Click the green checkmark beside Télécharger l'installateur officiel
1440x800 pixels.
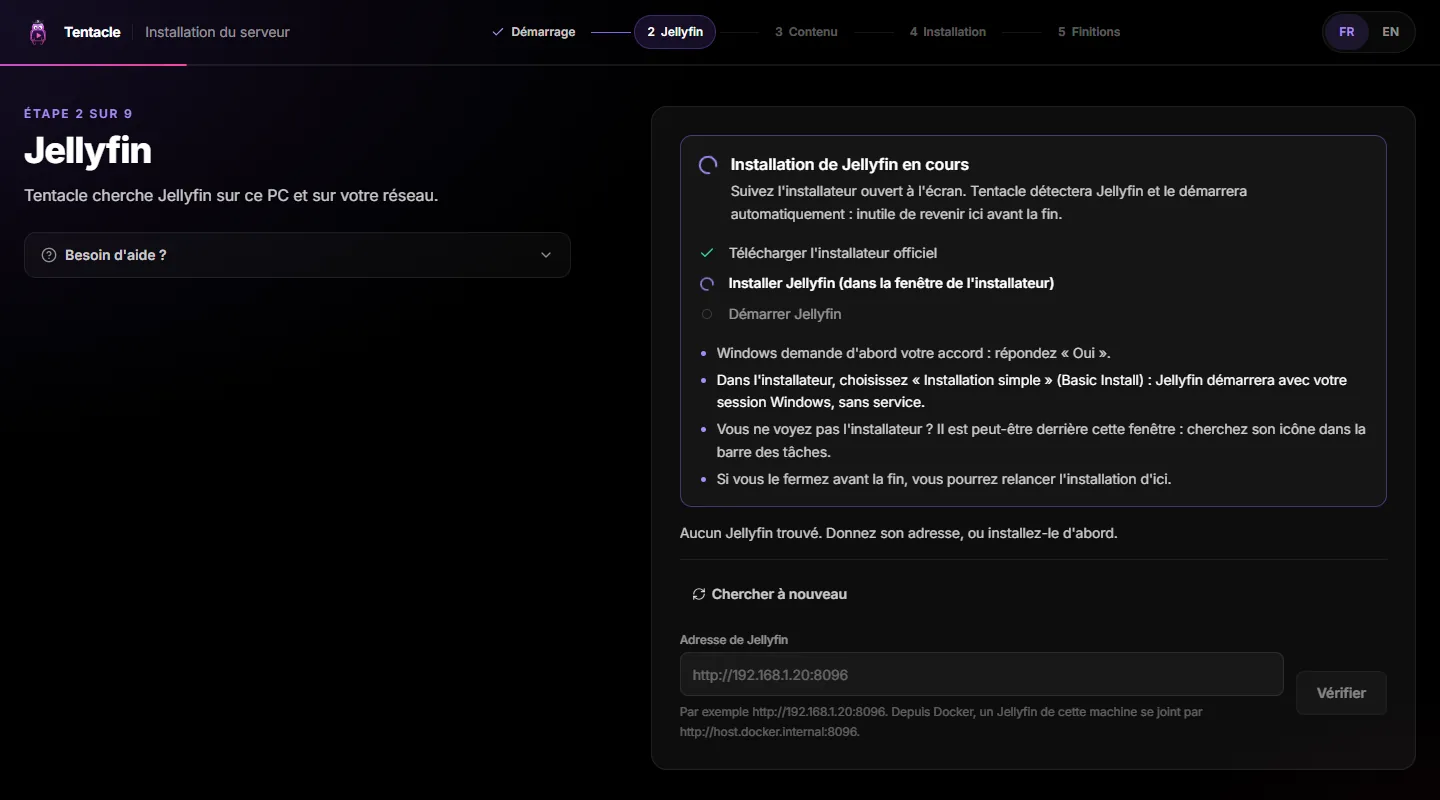click(x=707, y=253)
